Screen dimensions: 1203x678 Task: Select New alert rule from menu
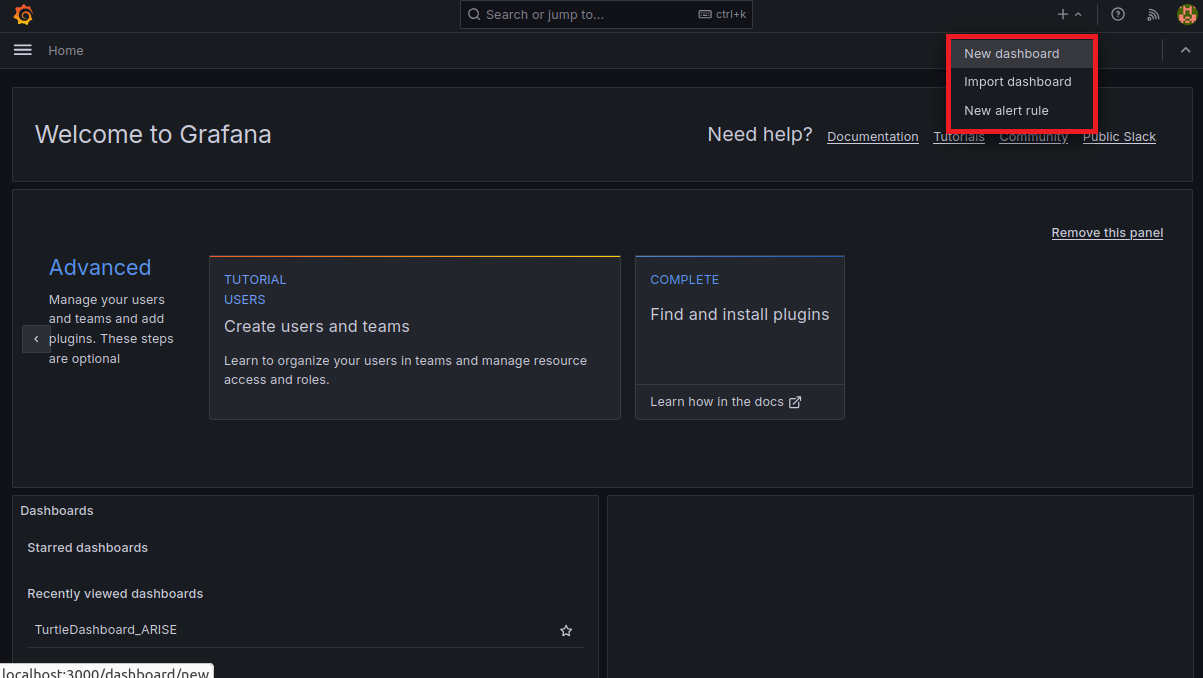[1021, 111]
